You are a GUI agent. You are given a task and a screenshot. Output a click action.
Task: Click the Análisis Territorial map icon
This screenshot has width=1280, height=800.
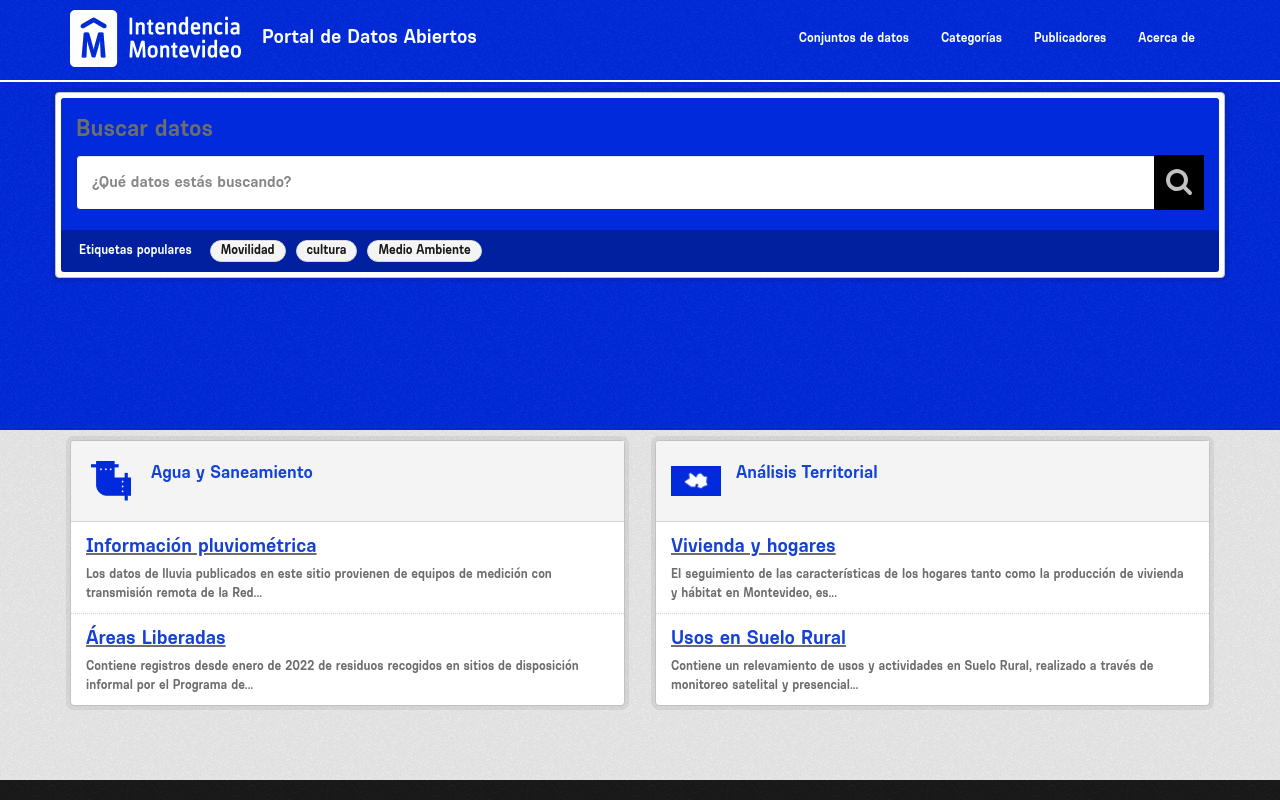(x=696, y=481)
